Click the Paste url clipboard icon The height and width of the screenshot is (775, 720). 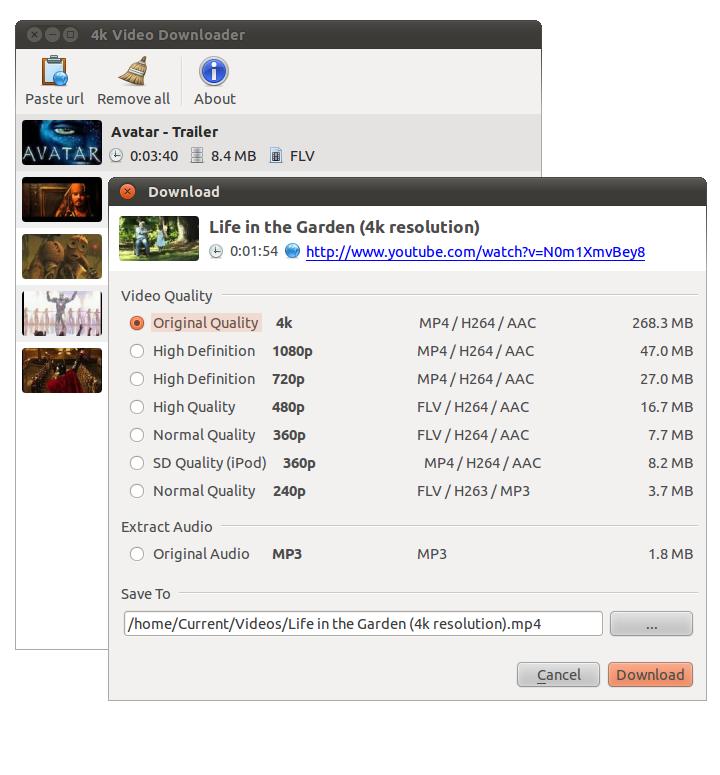(x=54, y=71)
